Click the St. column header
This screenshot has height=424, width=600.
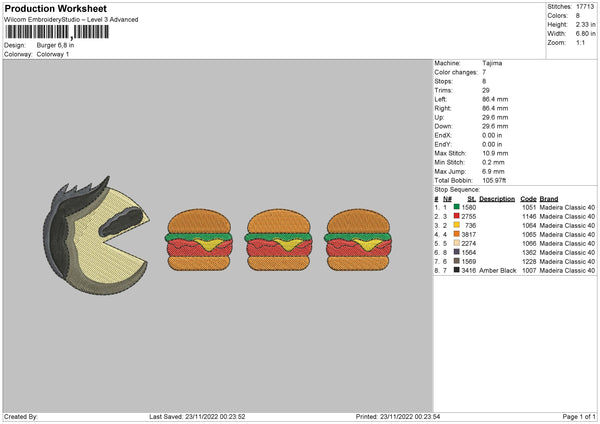[471, 199]
